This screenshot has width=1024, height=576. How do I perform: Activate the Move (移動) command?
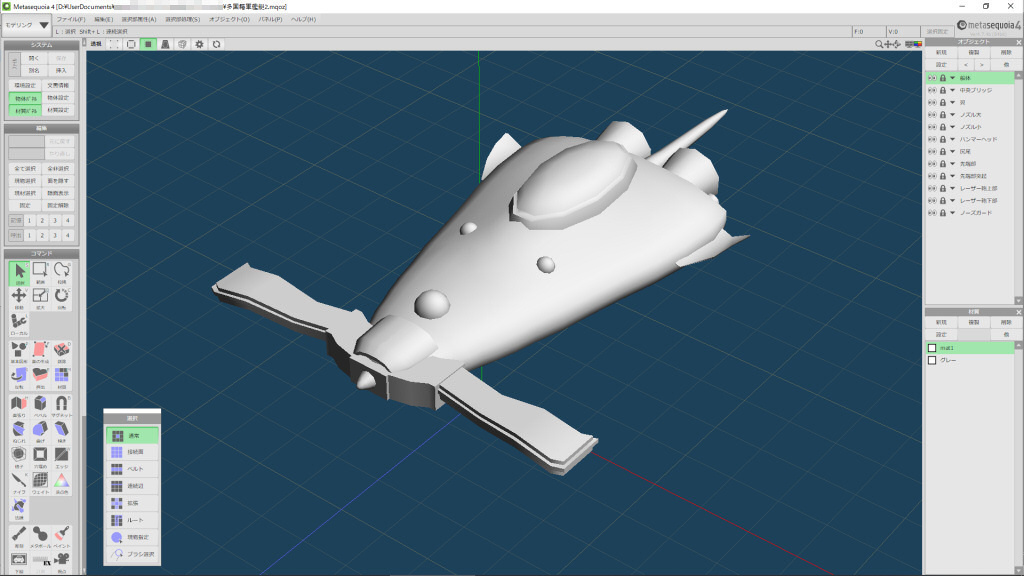coord(19,298)
